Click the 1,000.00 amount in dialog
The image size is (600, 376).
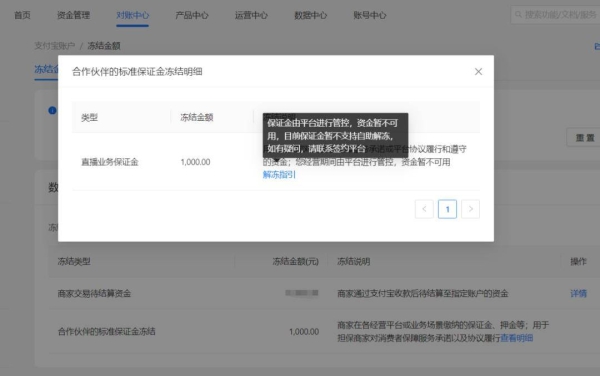click(195, 162)
